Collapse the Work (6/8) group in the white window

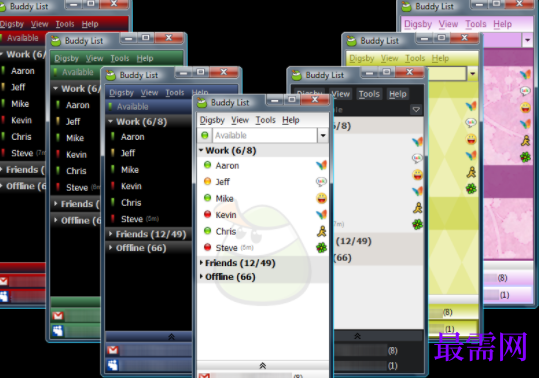(x=201, y=150)
